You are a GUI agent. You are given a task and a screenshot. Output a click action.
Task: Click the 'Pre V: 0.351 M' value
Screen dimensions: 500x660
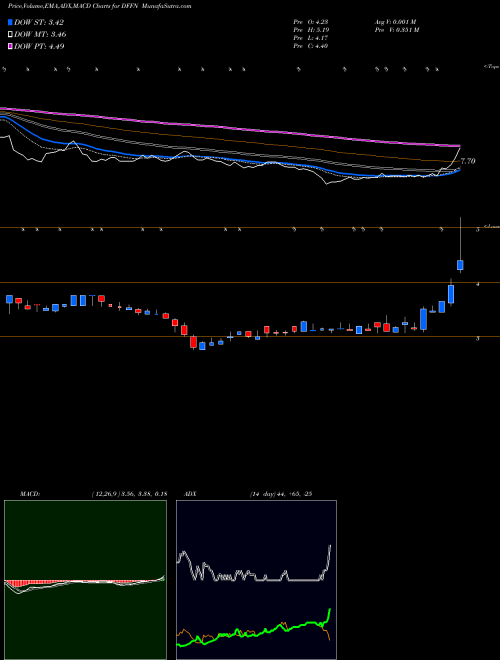(x=396, y=30)
